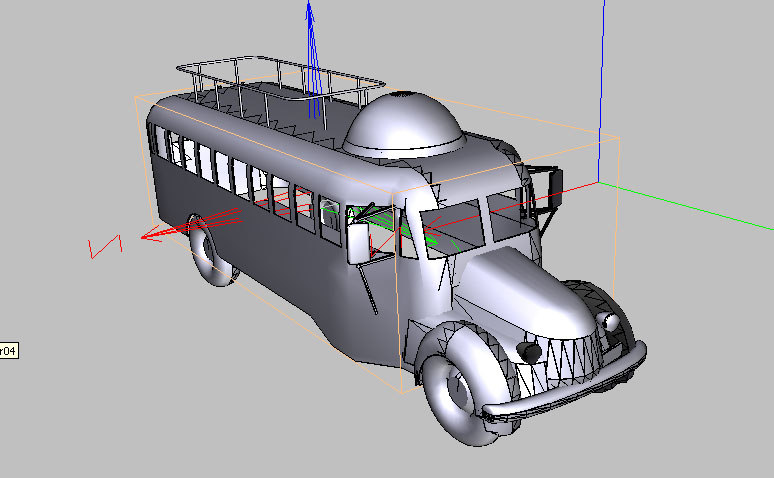Click the left windshield pane
The width and height of the screenshot is (774, 478).
440,232
